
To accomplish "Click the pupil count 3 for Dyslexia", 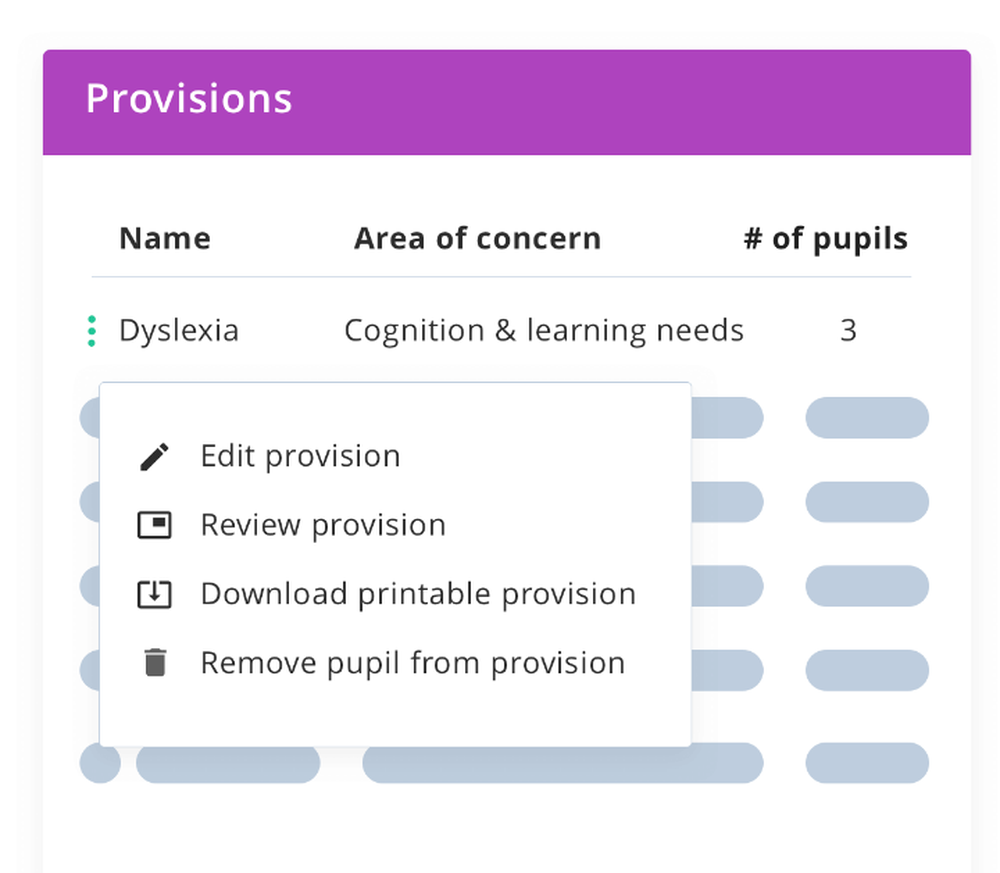I will pos(848,331).
